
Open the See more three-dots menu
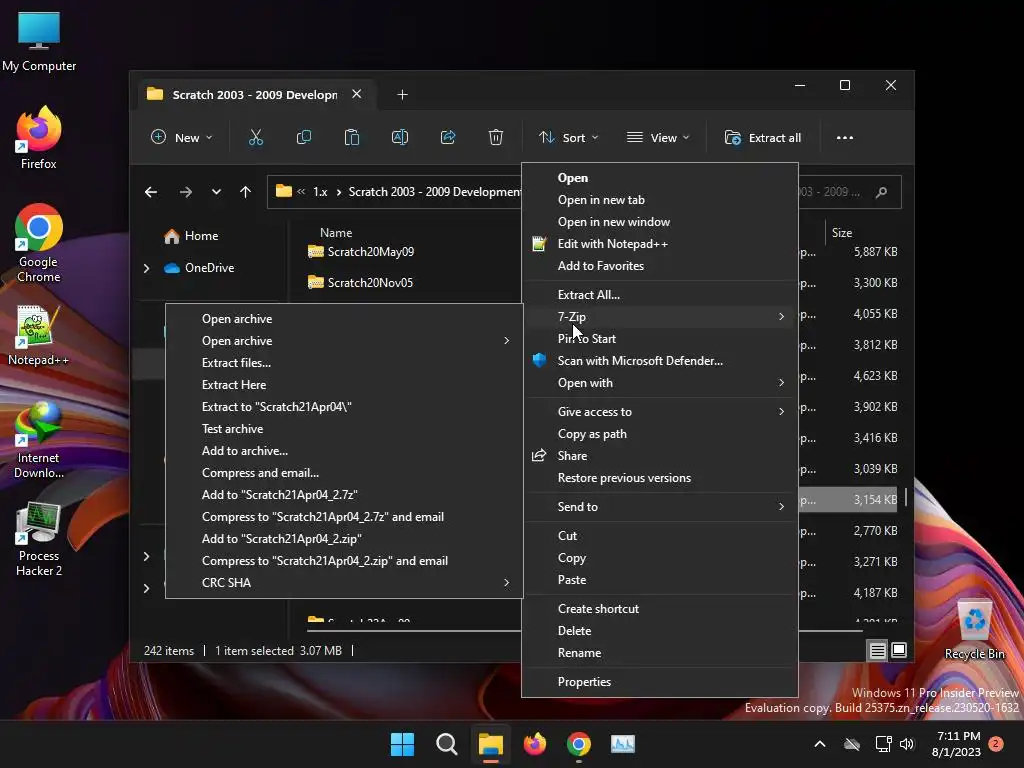click(844, 138)
